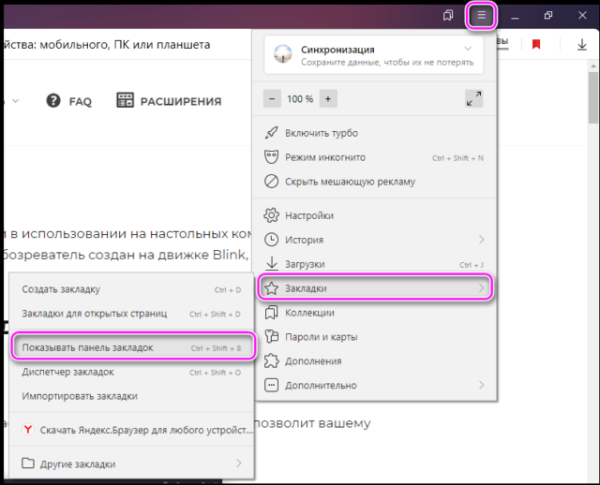This screenshot has height=485, width=600.
Task: Expand the История submenu arrow
Action: (x=481, y=240)
